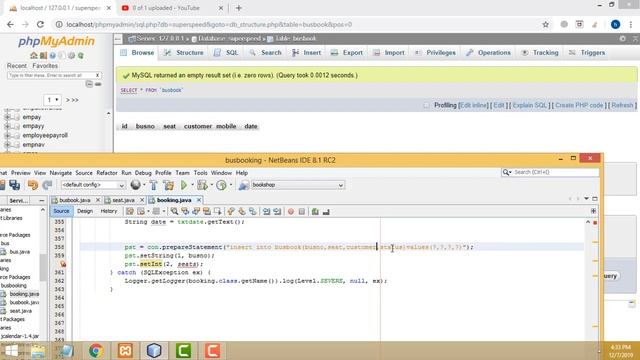Open phpMyAdmin Structure tab
The height and width of the screenshot is (360, 640).
[x=184, y=53]
